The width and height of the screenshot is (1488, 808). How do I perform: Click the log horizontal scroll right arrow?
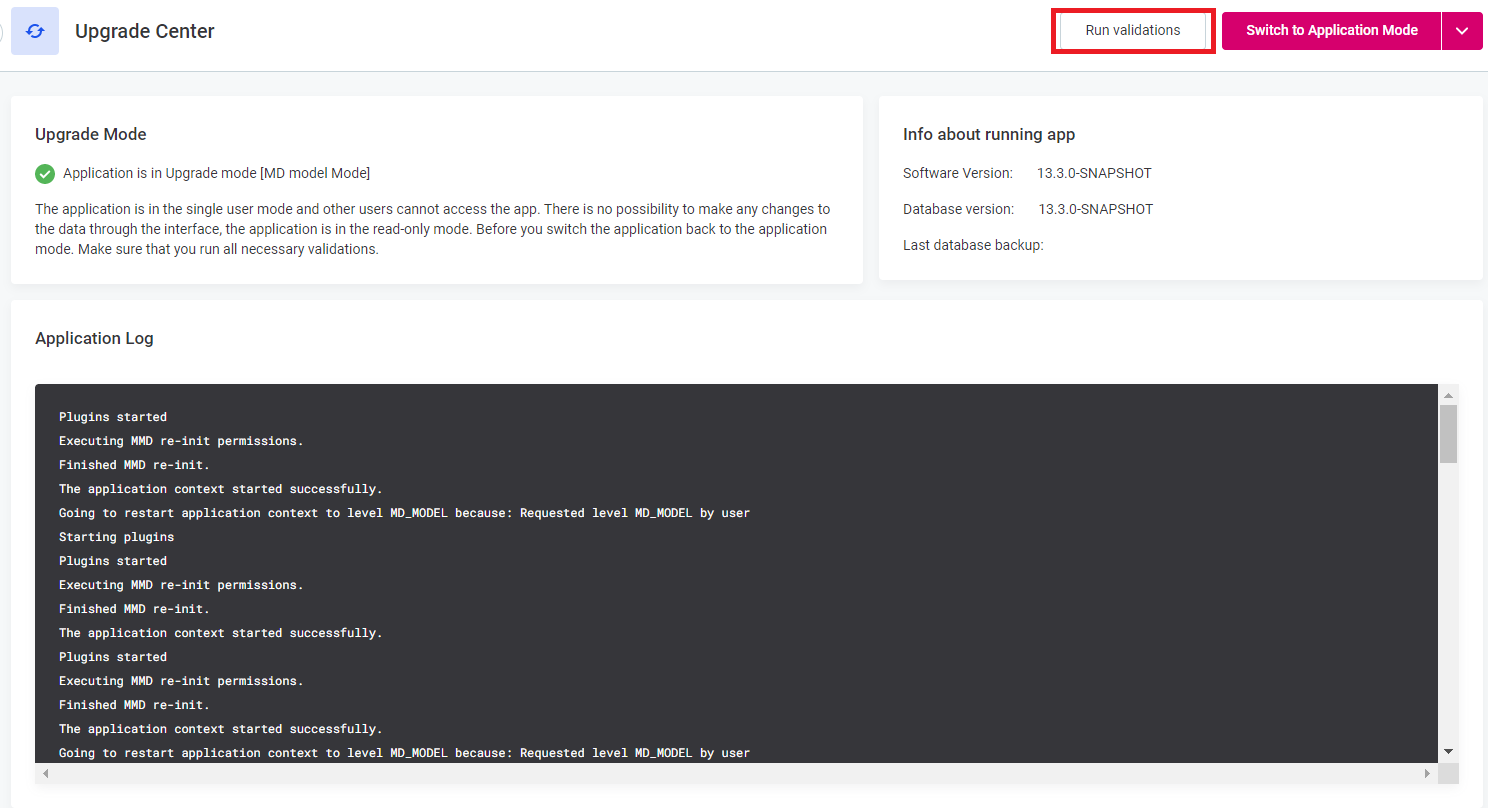point(1428,774)
